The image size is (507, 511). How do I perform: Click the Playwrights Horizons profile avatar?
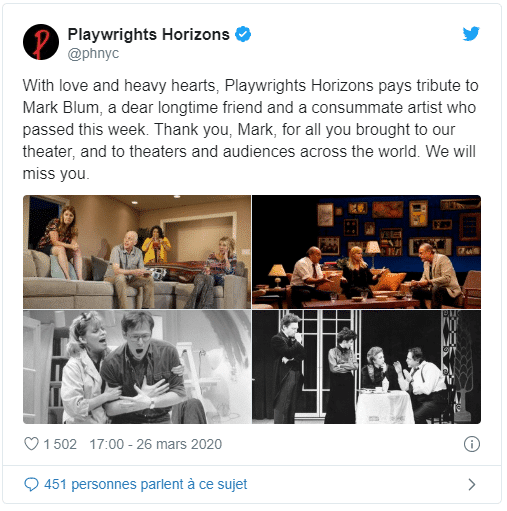coord(41,42)
